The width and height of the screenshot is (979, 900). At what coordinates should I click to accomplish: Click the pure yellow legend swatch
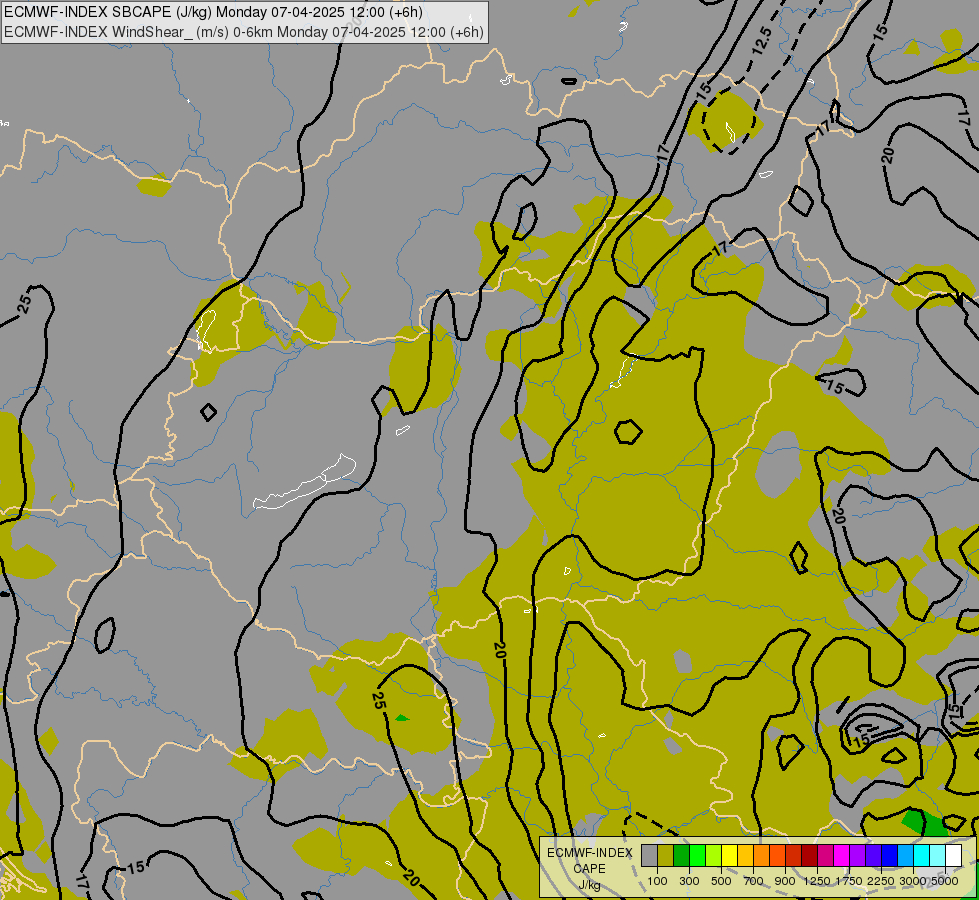tap(729, 855)
